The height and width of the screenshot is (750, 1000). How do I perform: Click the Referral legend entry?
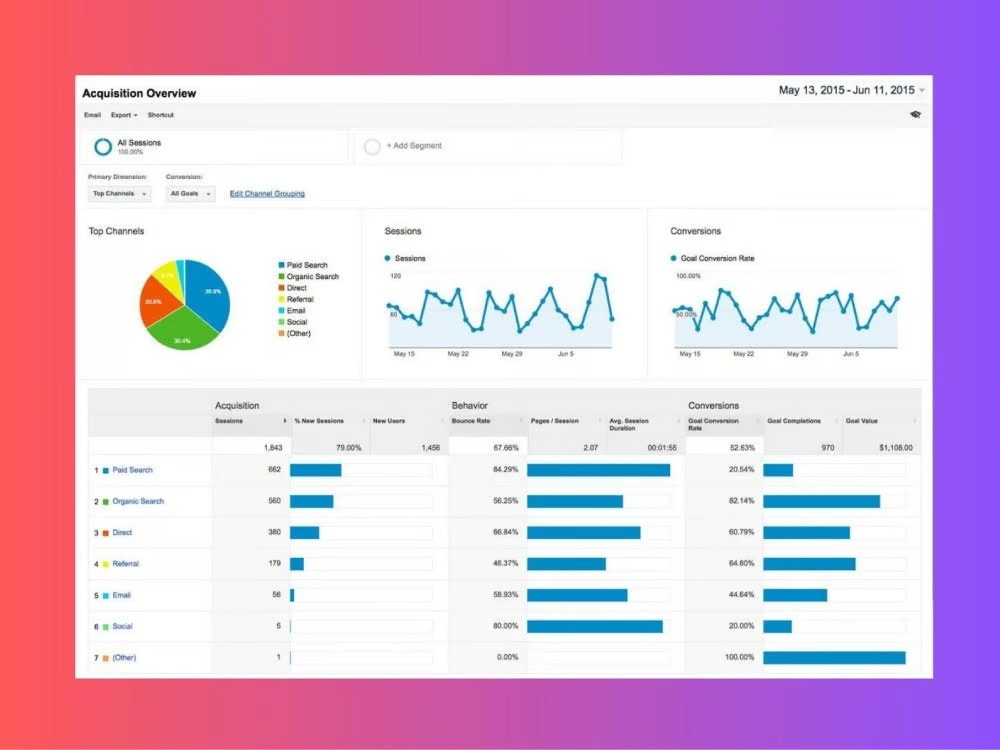(x=296, y=299)
